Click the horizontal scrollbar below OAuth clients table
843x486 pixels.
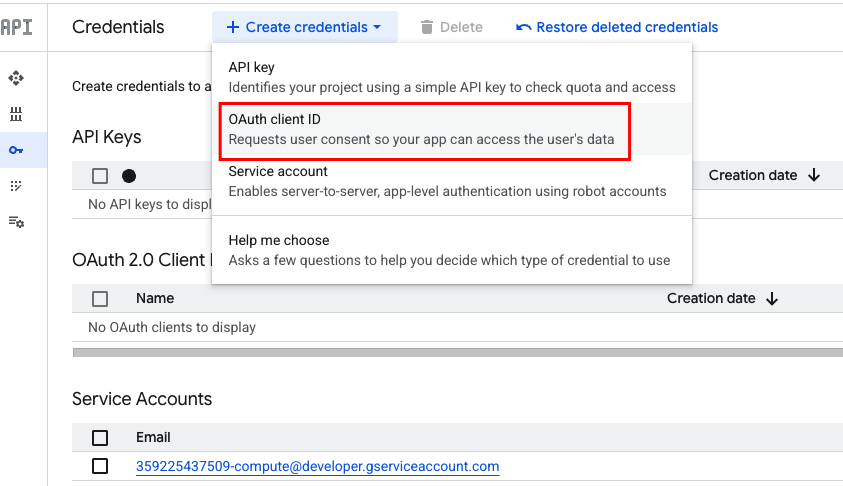pos(457,352)
